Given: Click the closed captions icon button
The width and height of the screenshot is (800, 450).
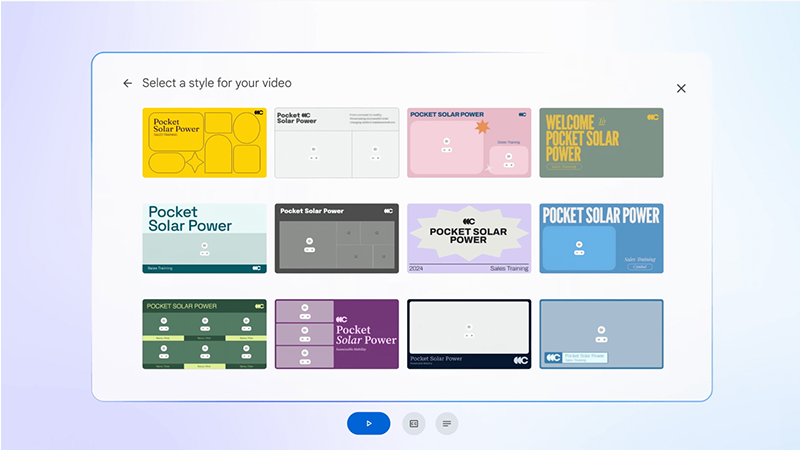Looking at the screenshot, I should click(x=413, y=423).
